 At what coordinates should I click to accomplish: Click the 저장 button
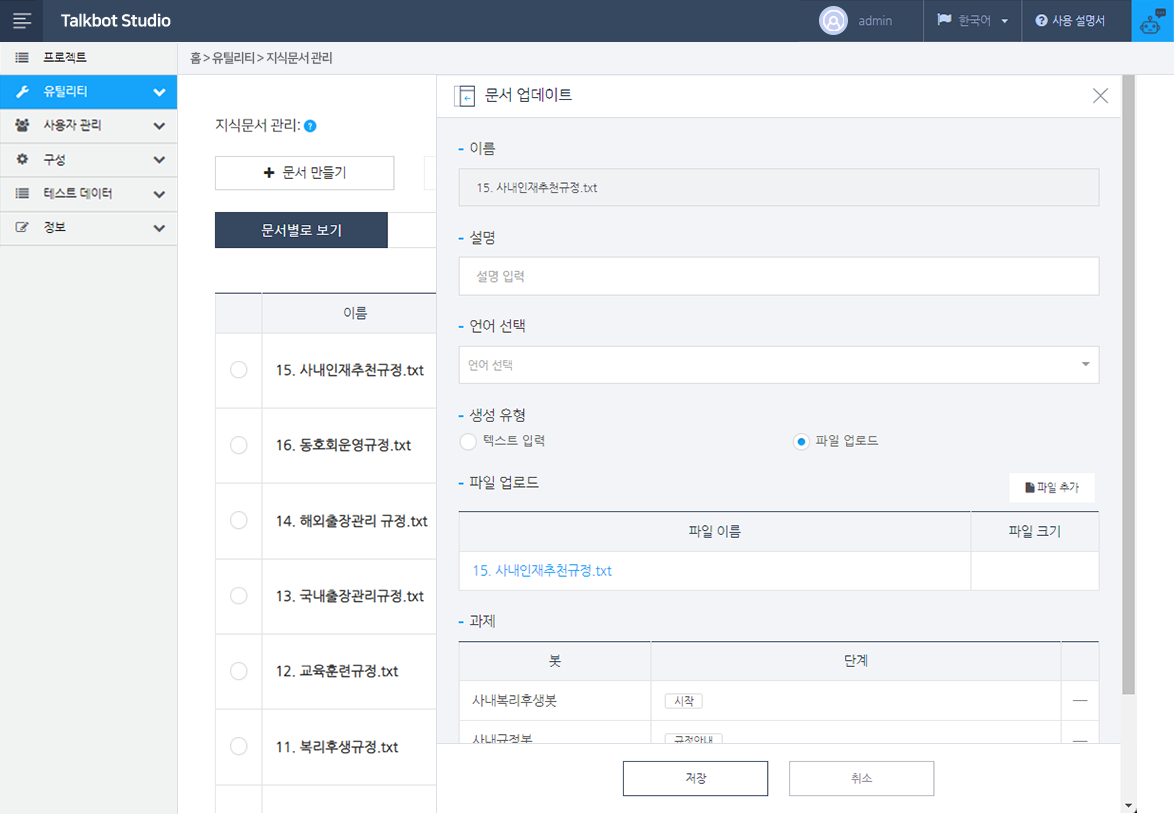coord(695,778)
